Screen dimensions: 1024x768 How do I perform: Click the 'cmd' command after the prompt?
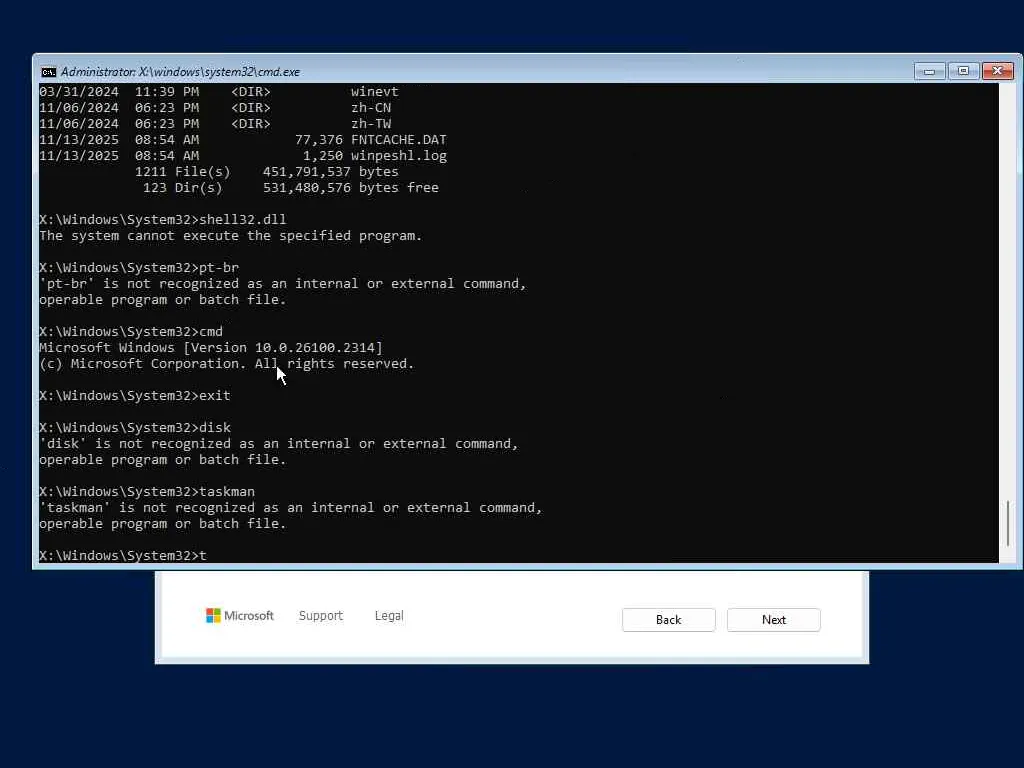[x=211, y=332]
